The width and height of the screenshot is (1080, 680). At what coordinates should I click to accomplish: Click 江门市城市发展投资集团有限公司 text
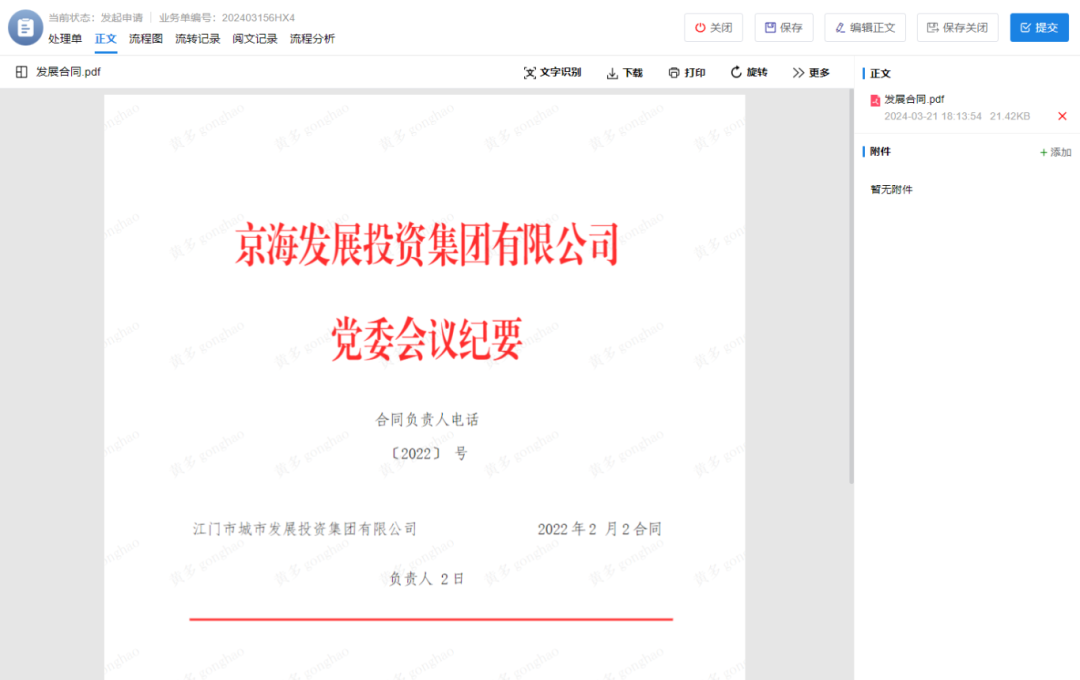pyautogui.click(x=305, y=529)
